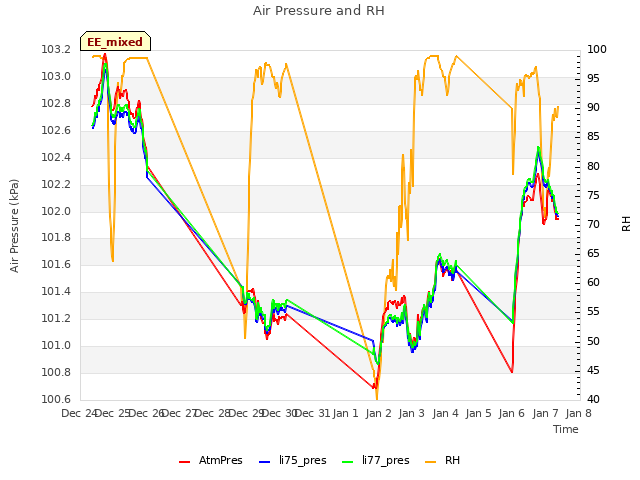Screen dimensions: 640x480
Task: Click the 103.2 pressure tick label
Action: pyautogui.click(x=56, y=50)
